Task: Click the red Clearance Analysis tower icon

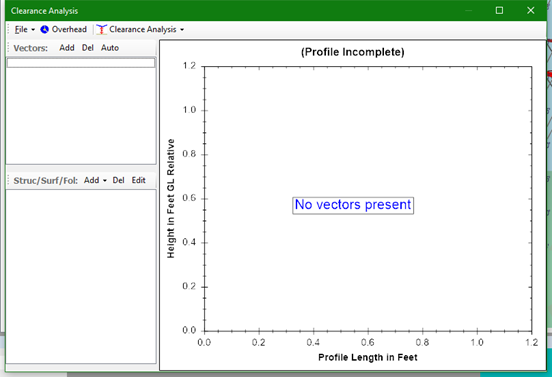Action: coord(101,30)
